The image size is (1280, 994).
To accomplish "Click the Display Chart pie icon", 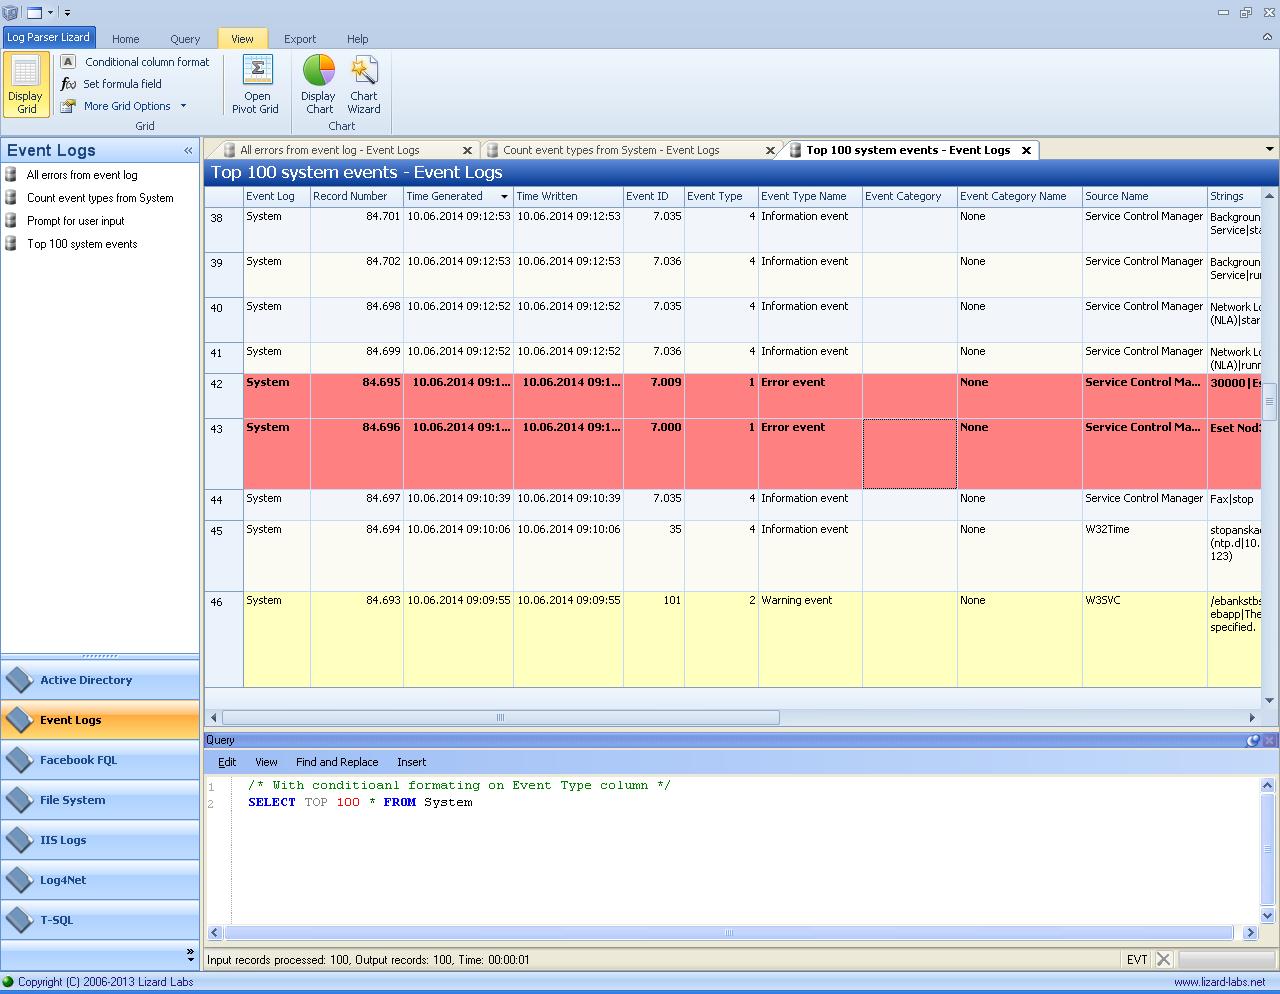I will tap(319, 72).
